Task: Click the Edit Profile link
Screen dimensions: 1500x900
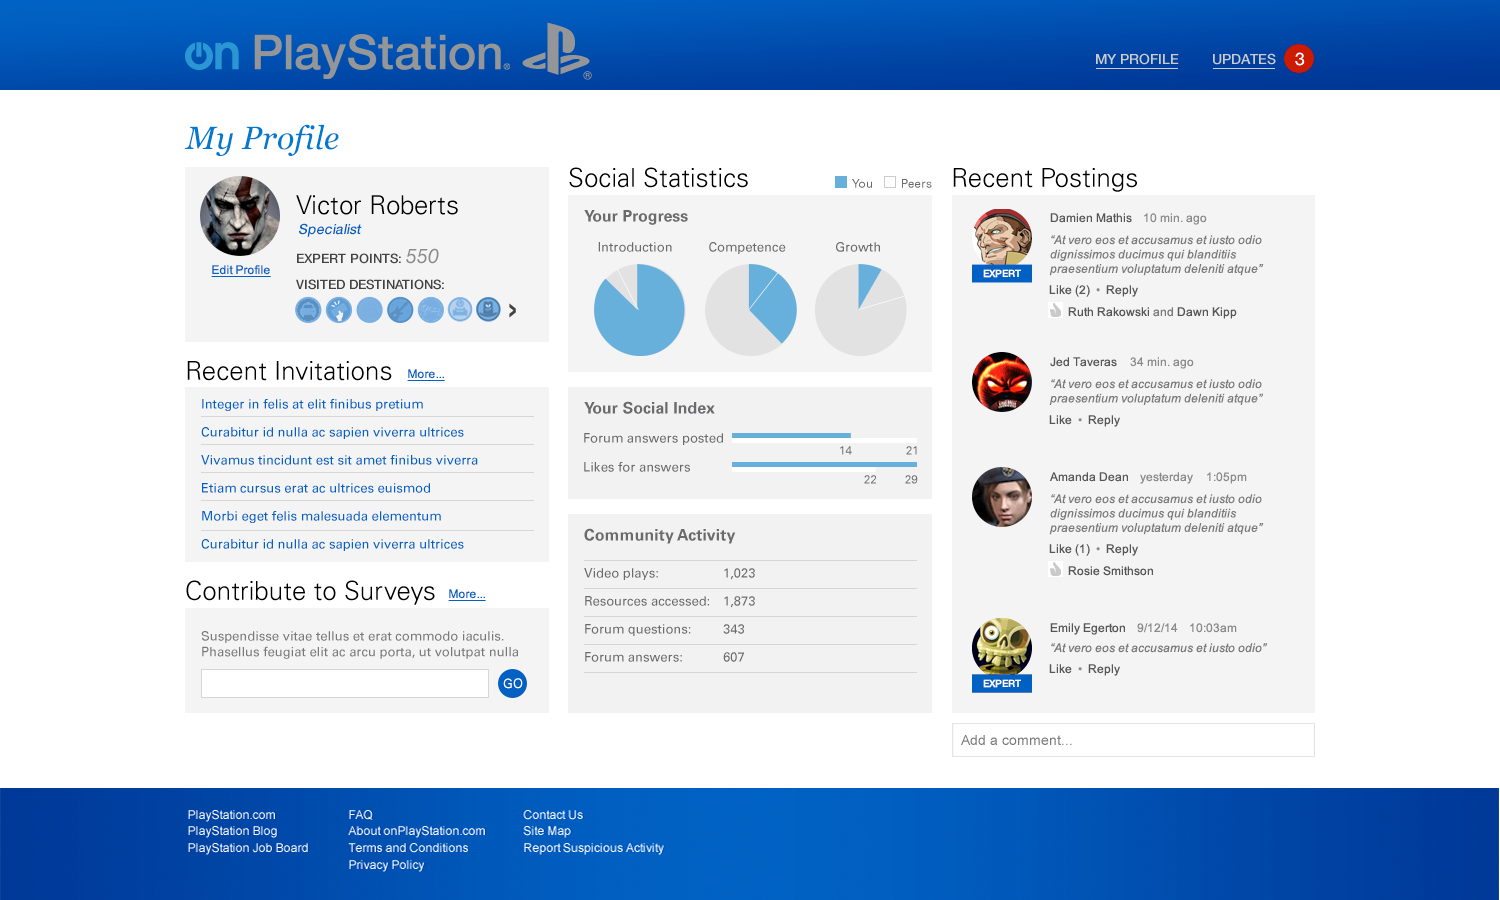Action: click(241, 270)
